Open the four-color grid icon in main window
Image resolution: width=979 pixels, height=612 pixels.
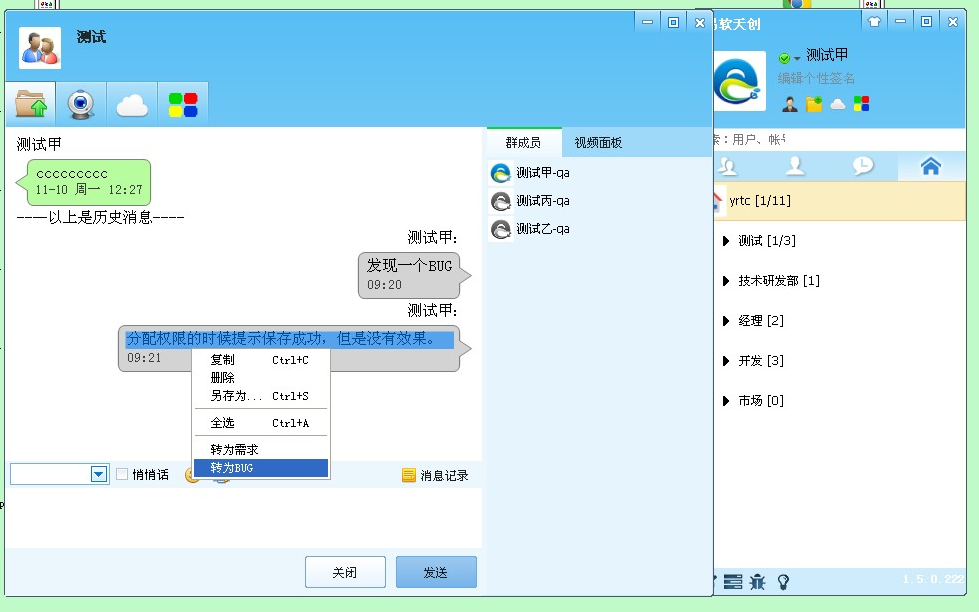(x=862, y=104)
